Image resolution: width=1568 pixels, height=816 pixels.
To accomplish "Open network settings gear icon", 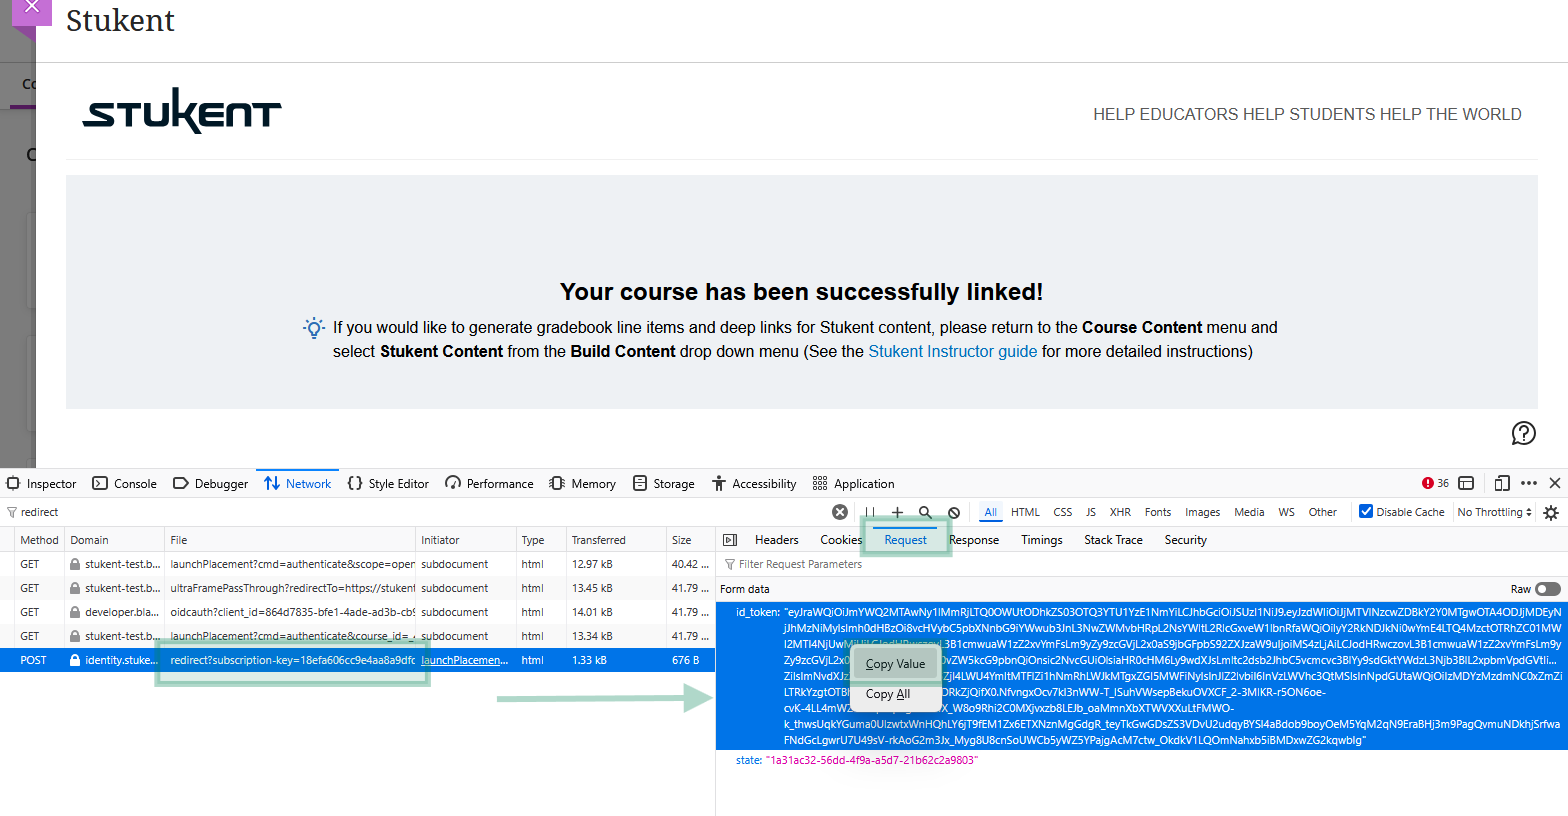I will pos(1551,512).
